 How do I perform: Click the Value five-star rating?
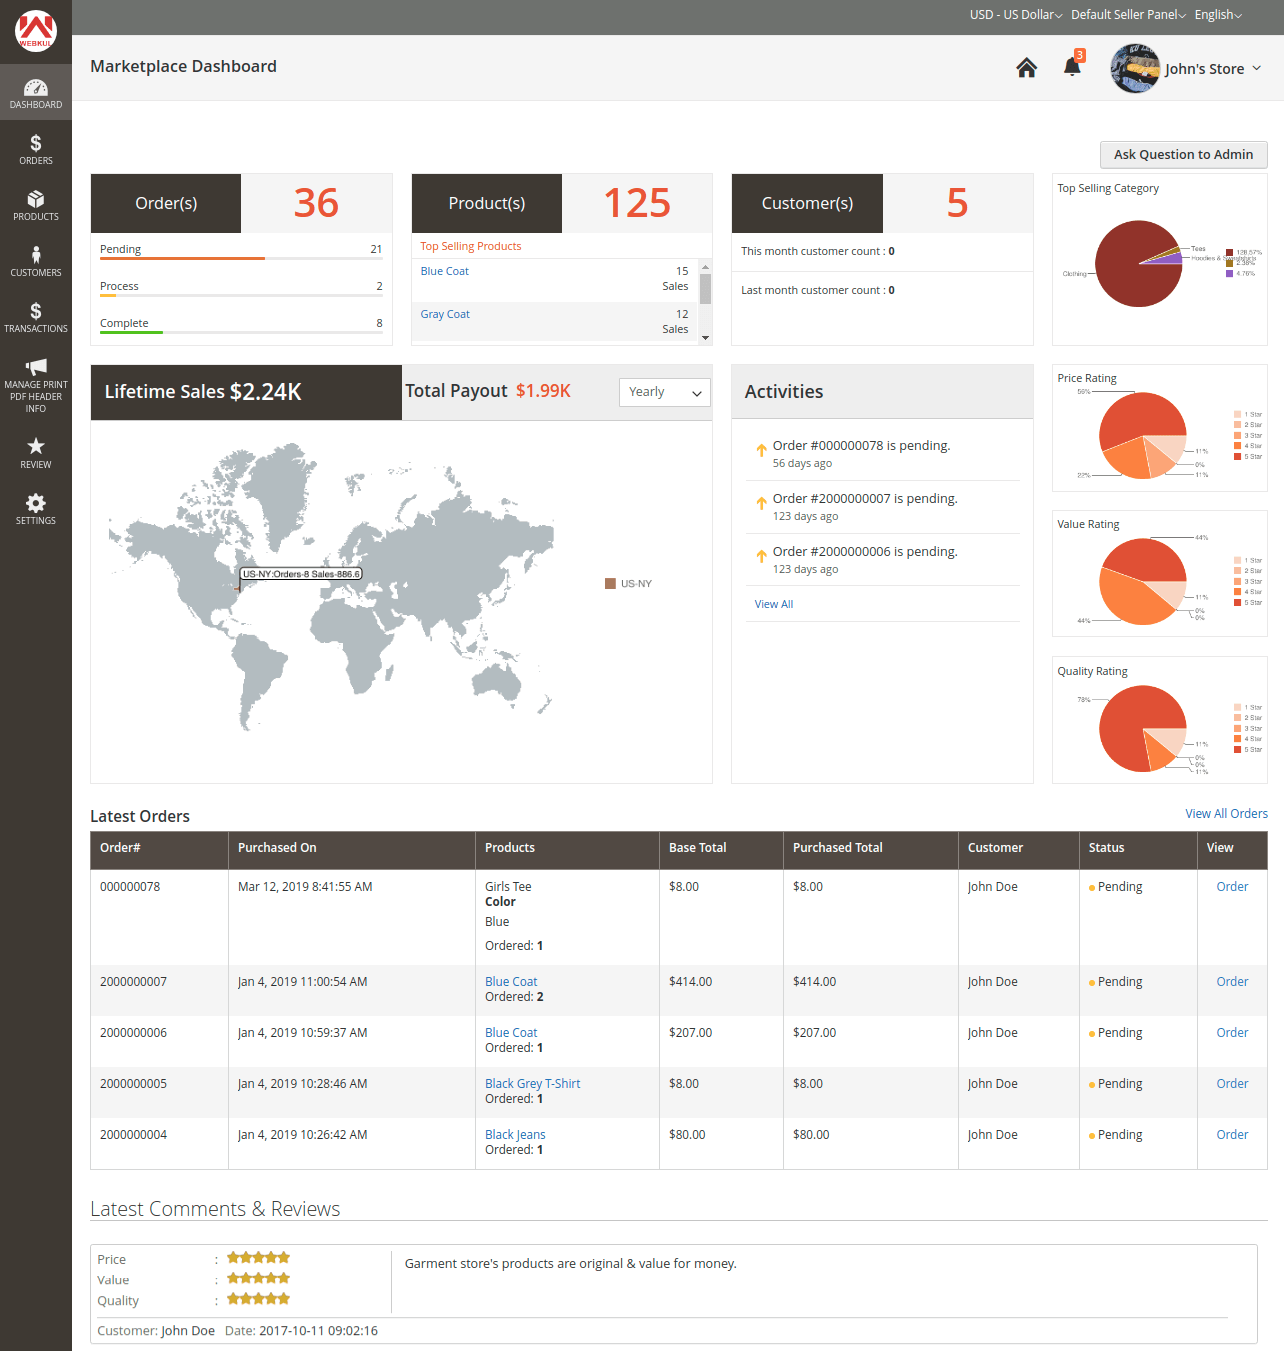point(258,1279)
